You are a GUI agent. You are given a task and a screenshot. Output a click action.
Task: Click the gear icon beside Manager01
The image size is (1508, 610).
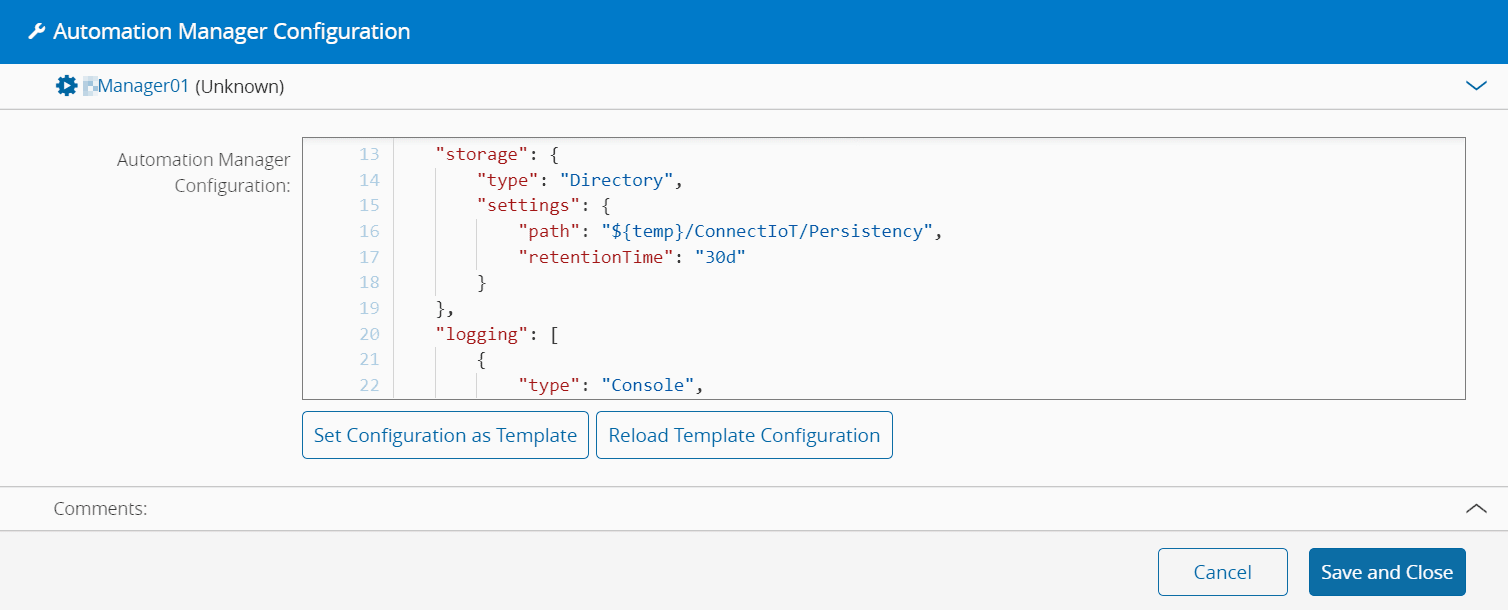point(66,86)
